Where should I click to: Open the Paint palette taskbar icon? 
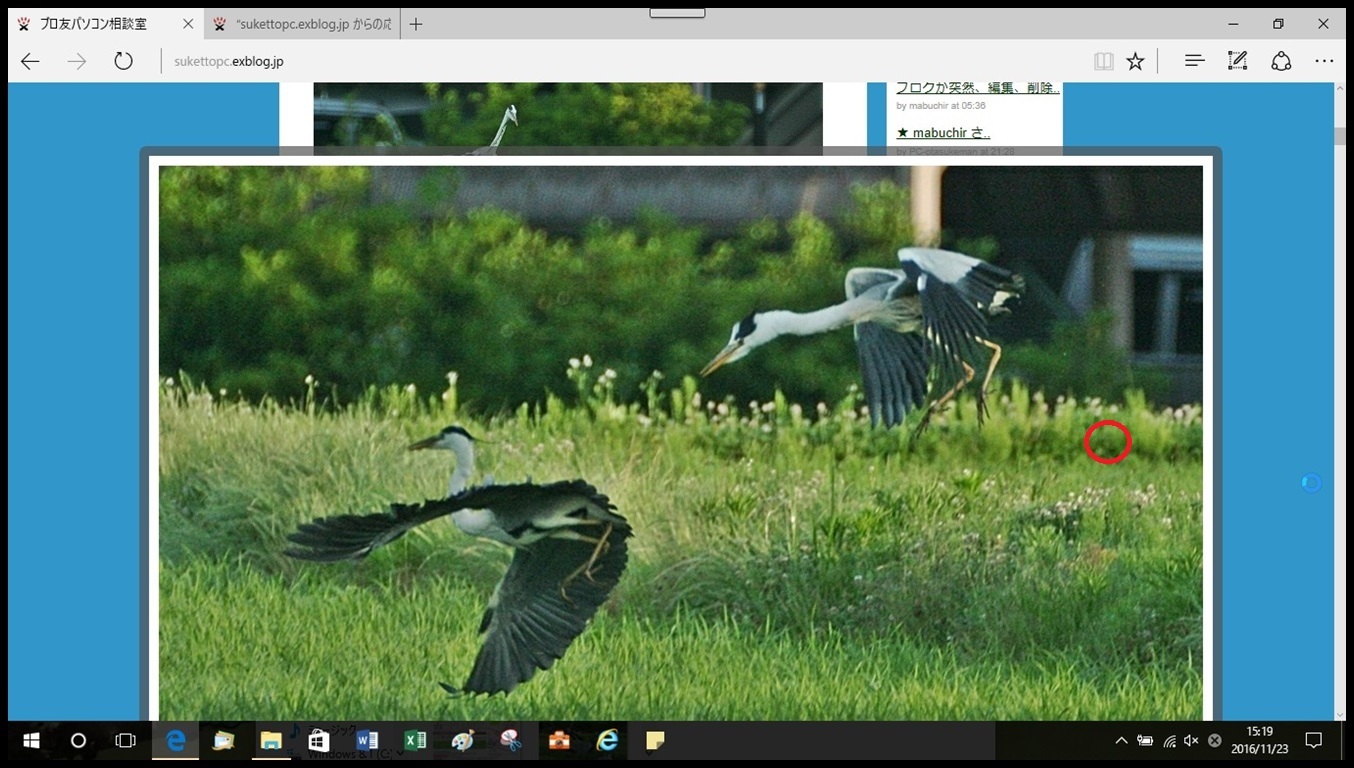[x=463, y=741]
